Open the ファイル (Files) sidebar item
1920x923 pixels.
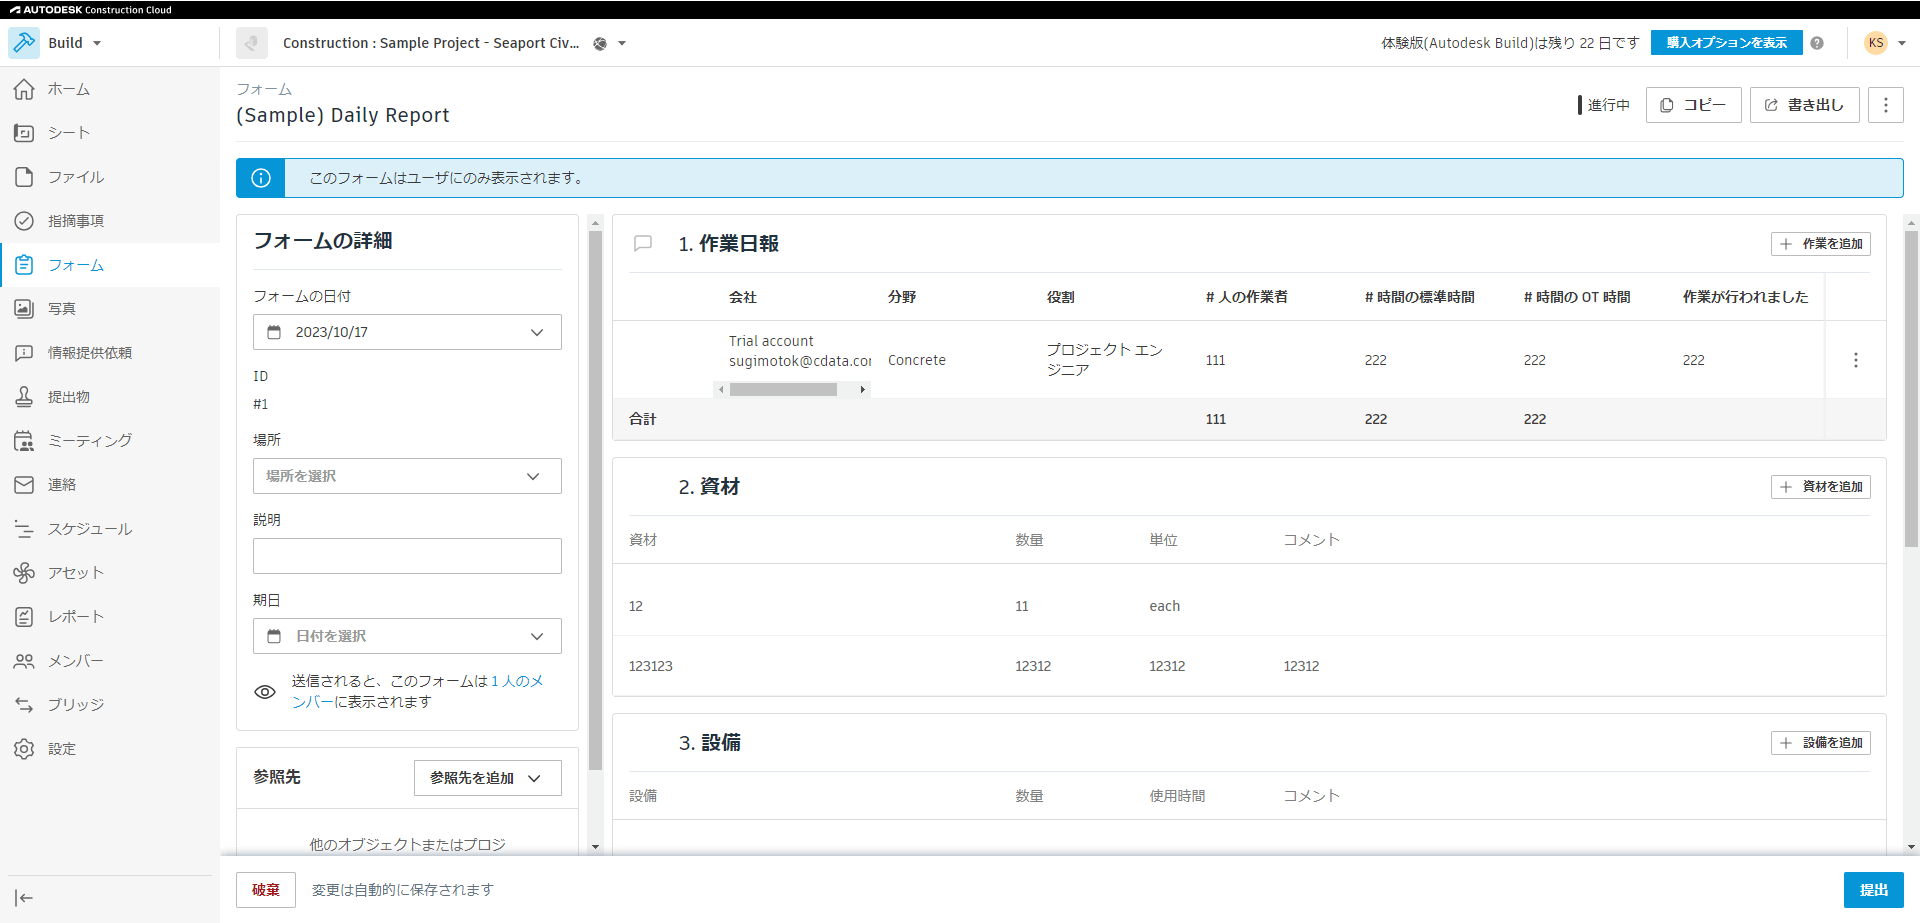(x=110, y=177)
